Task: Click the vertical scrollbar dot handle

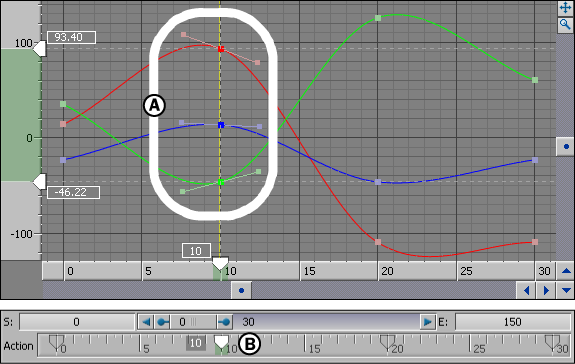Action: pyautogui.click(x=565, y=147)
